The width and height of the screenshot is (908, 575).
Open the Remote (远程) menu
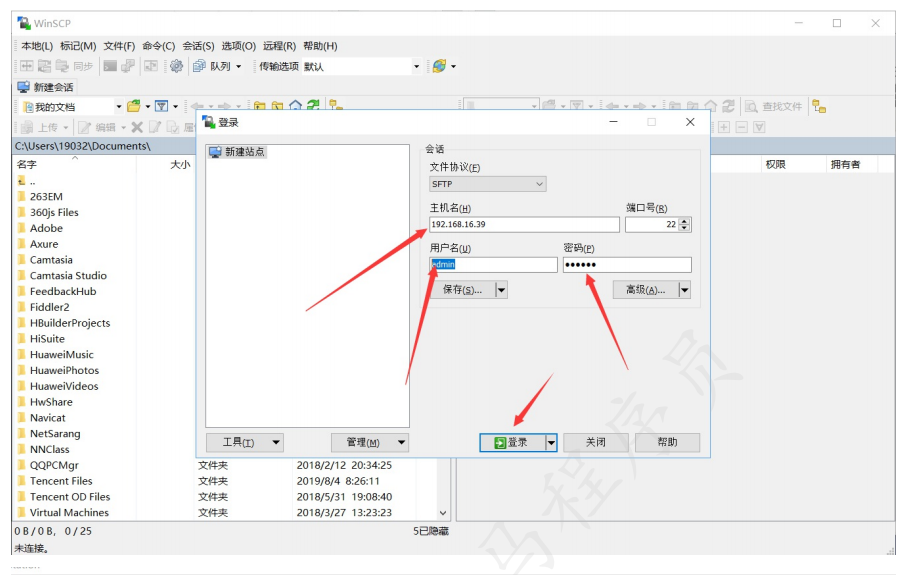279,46
